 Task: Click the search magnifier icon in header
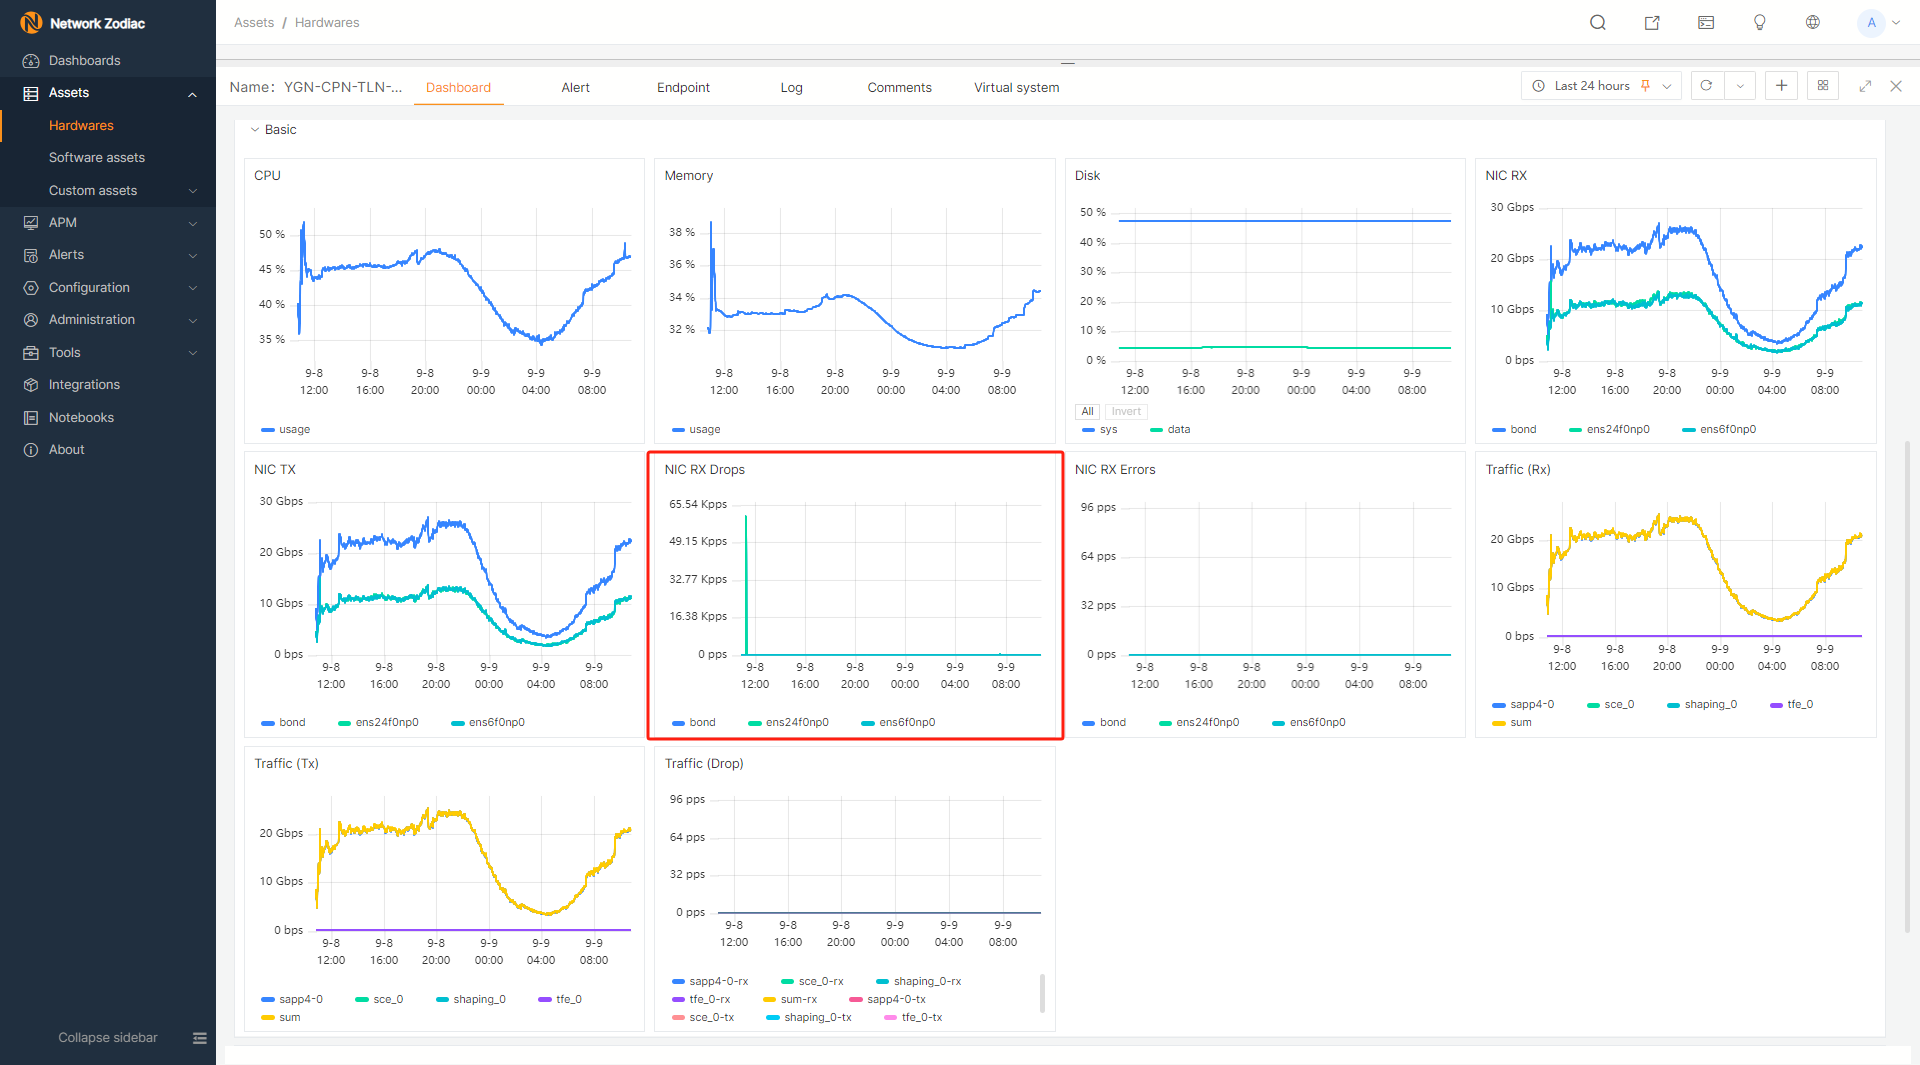[1598, 23]
